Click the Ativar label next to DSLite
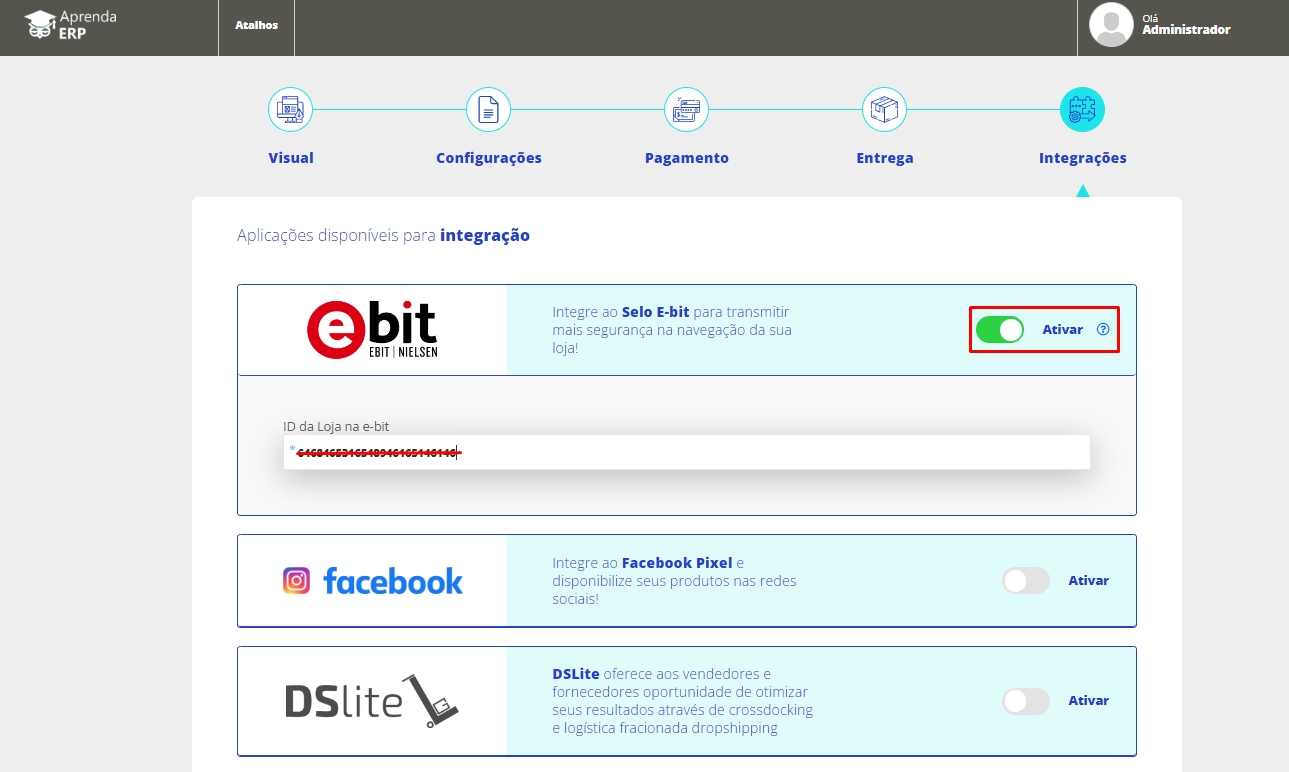1289x772 pixels. click(1088, 701)
